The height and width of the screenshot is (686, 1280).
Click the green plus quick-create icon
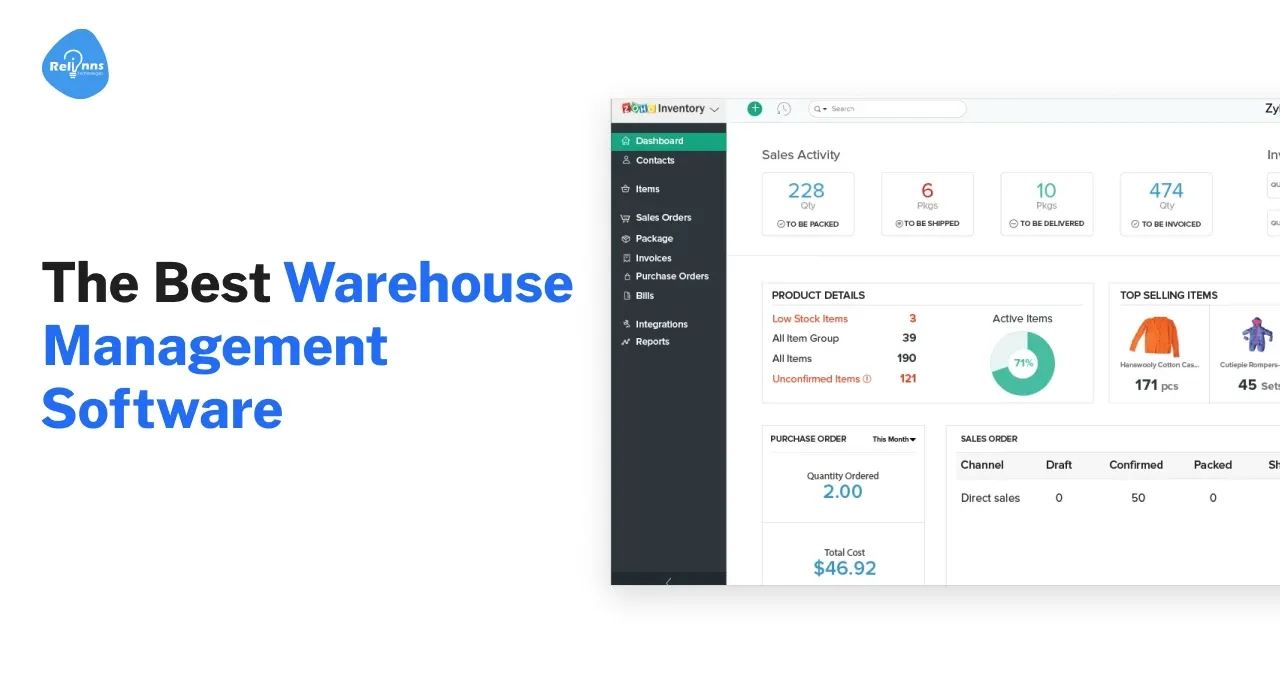click(x=754, y=108)
